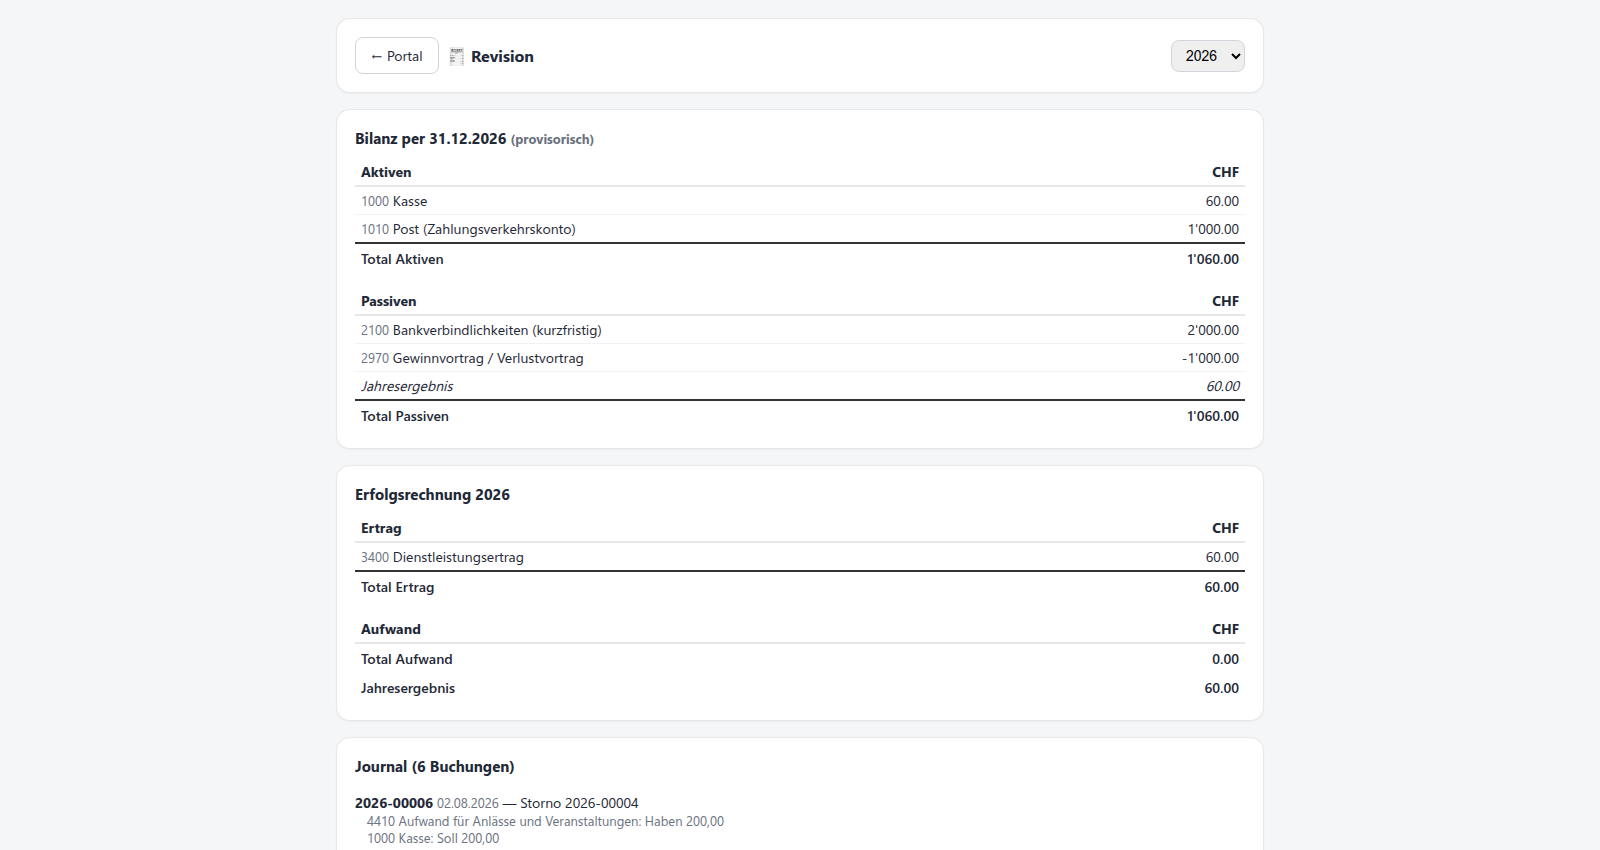This screenshot has height=850, width=1600.
Task: Select the 3400 Dienstleistungsertrag row
Action: pyautogui.click(x=800, y=557)
